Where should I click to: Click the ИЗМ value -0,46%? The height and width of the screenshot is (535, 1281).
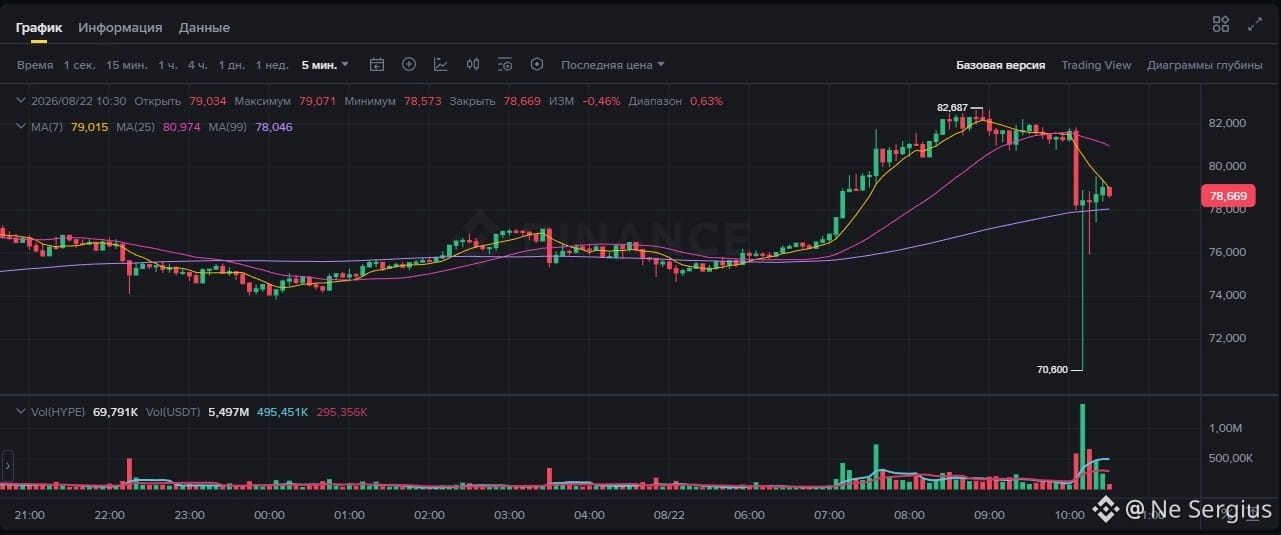point(601,101)
